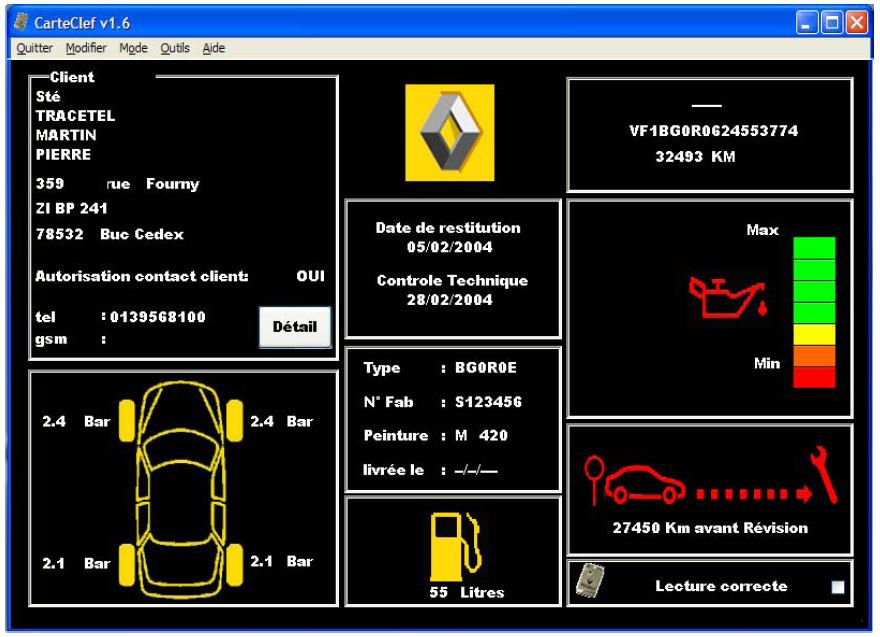
Task: Click the VIN VF1BG0R0624553774
Action: 713,131
